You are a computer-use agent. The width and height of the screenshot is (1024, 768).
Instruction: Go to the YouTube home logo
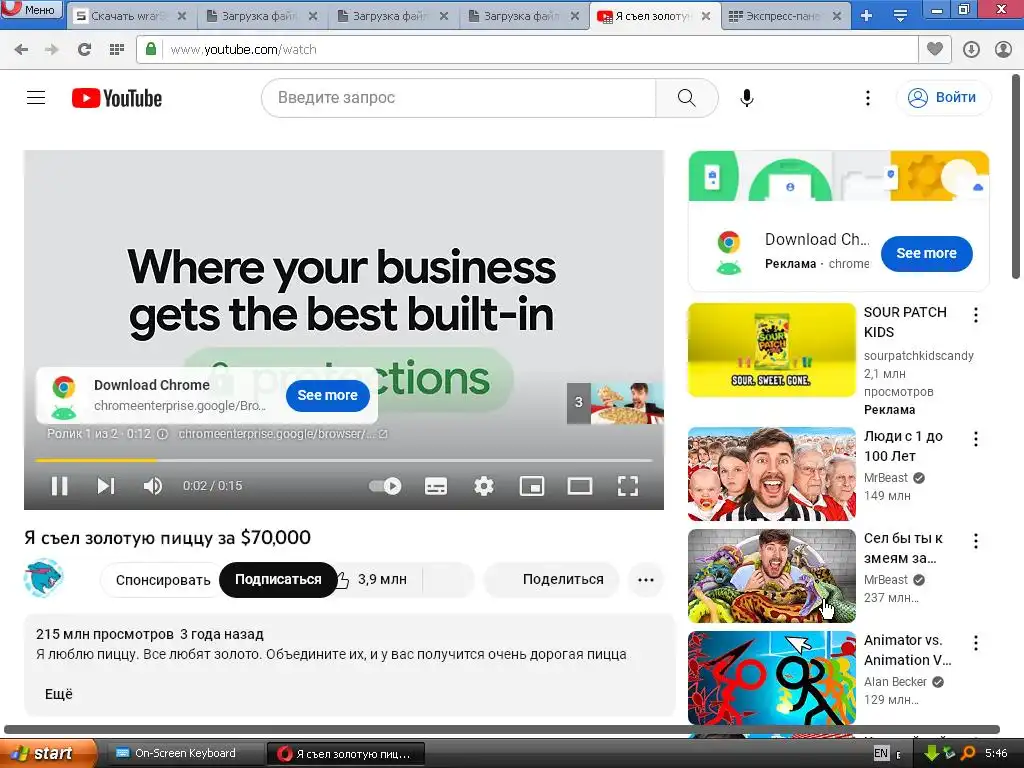pos(117,98)
